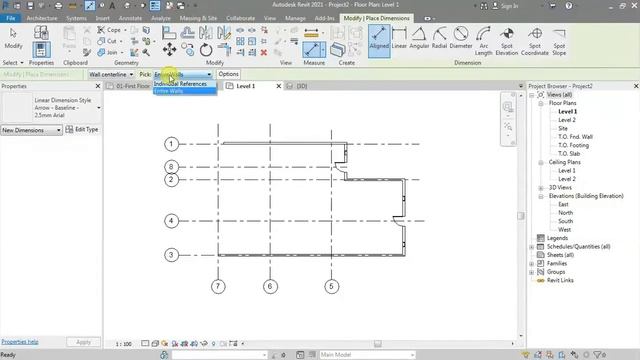Viewport: 640px width, 360px height.
Task: Click the Options button in options bar
Action: point(228,74)
